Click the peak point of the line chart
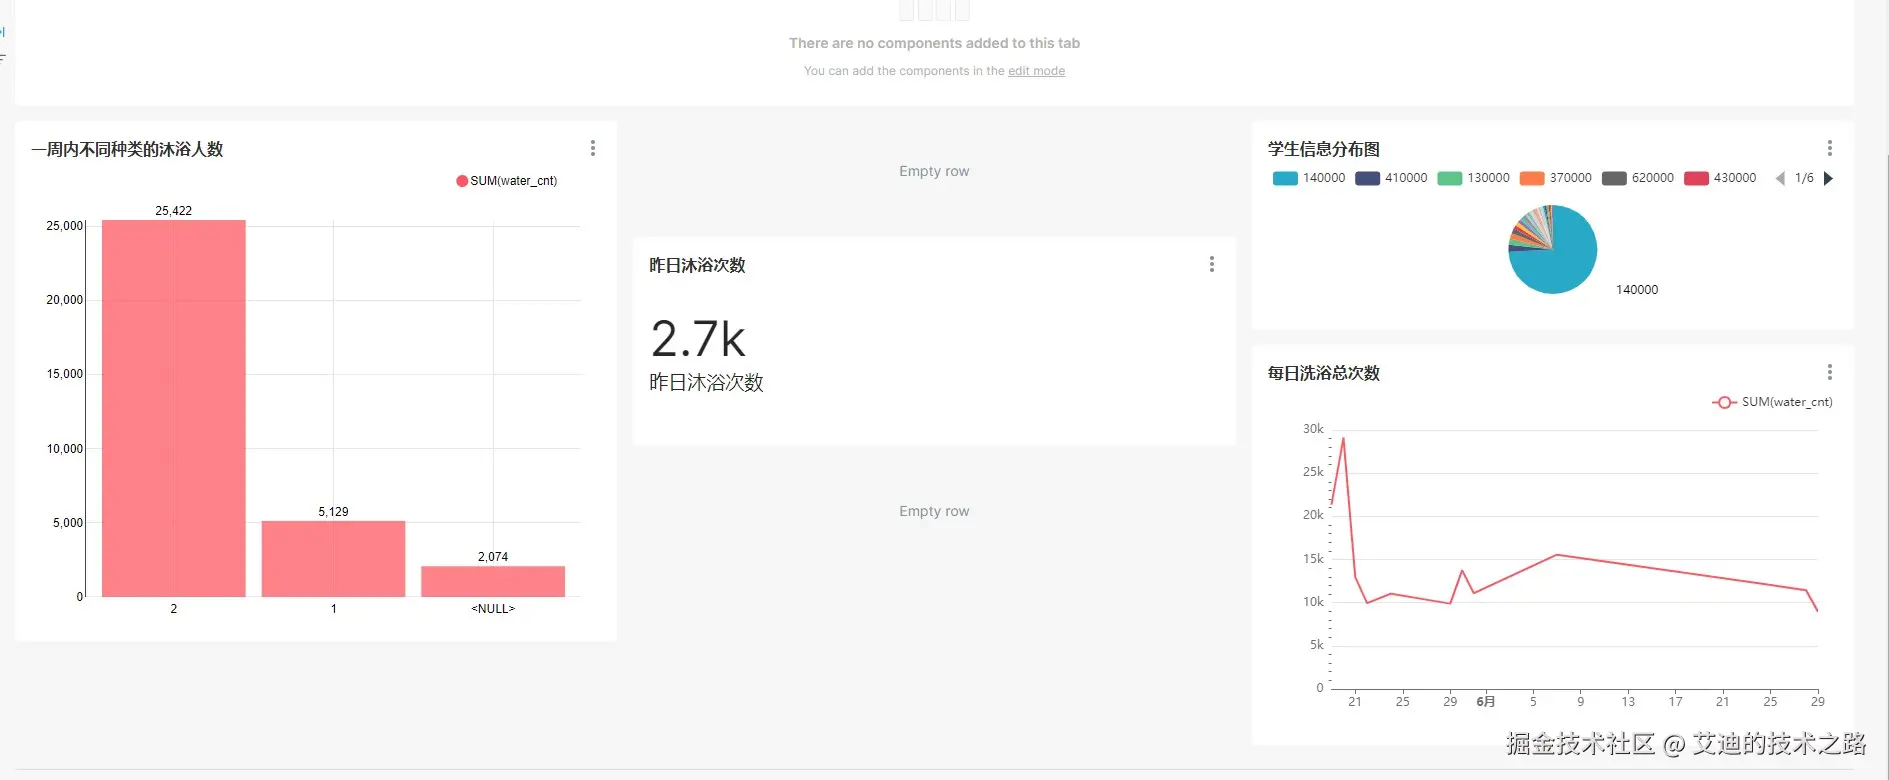 tap(1343, 437)
